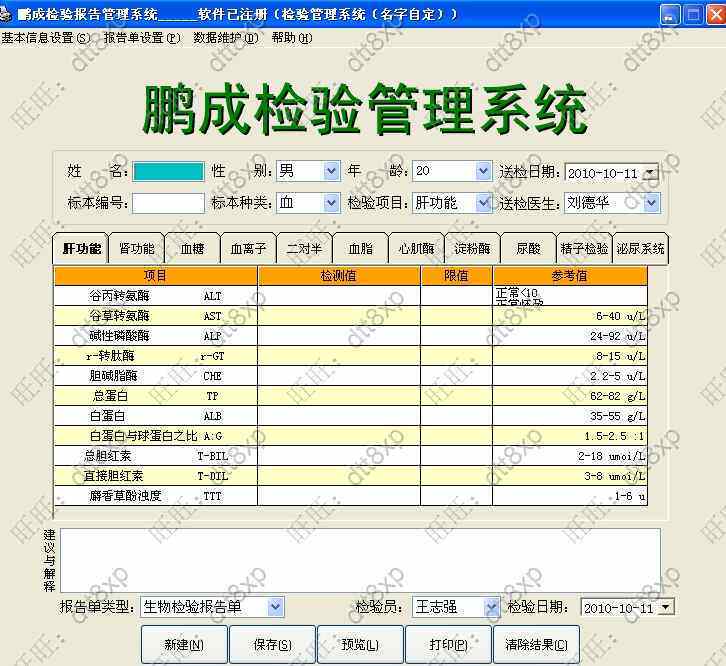Open the 检验日期 date picker arrow
Viewport: 726px width, 666px height.
coord(666,607)
